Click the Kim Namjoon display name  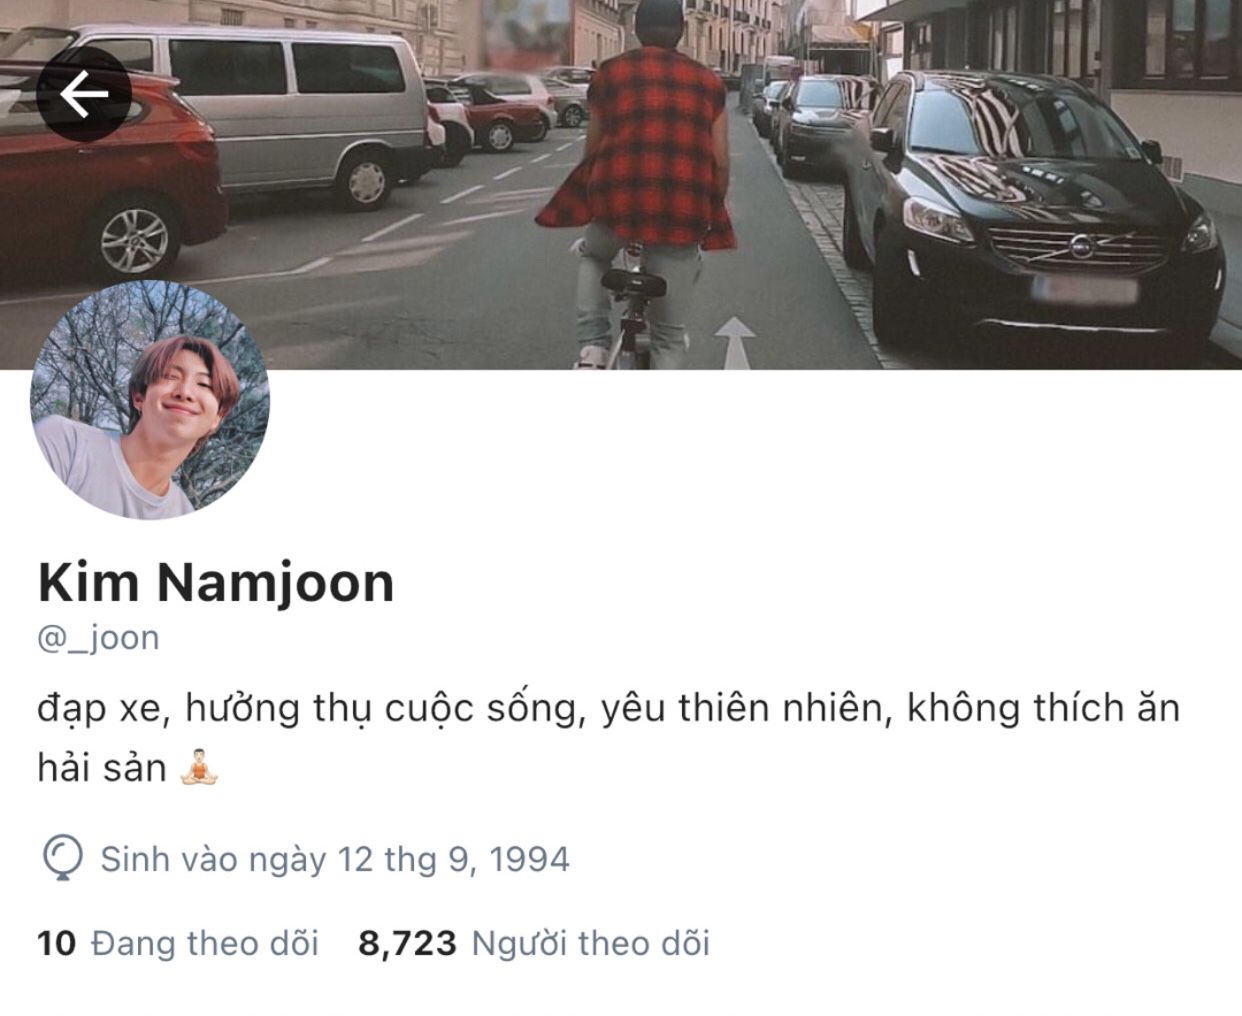216,582
